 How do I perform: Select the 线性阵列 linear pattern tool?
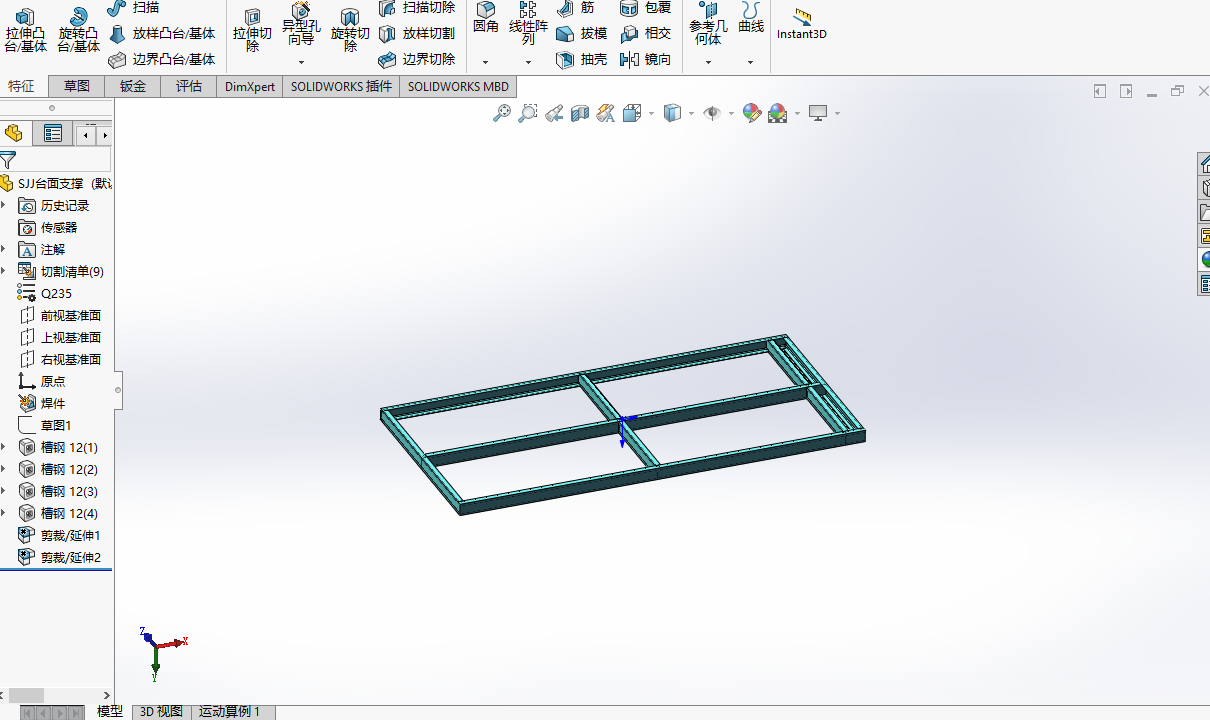tap(528, 24)
